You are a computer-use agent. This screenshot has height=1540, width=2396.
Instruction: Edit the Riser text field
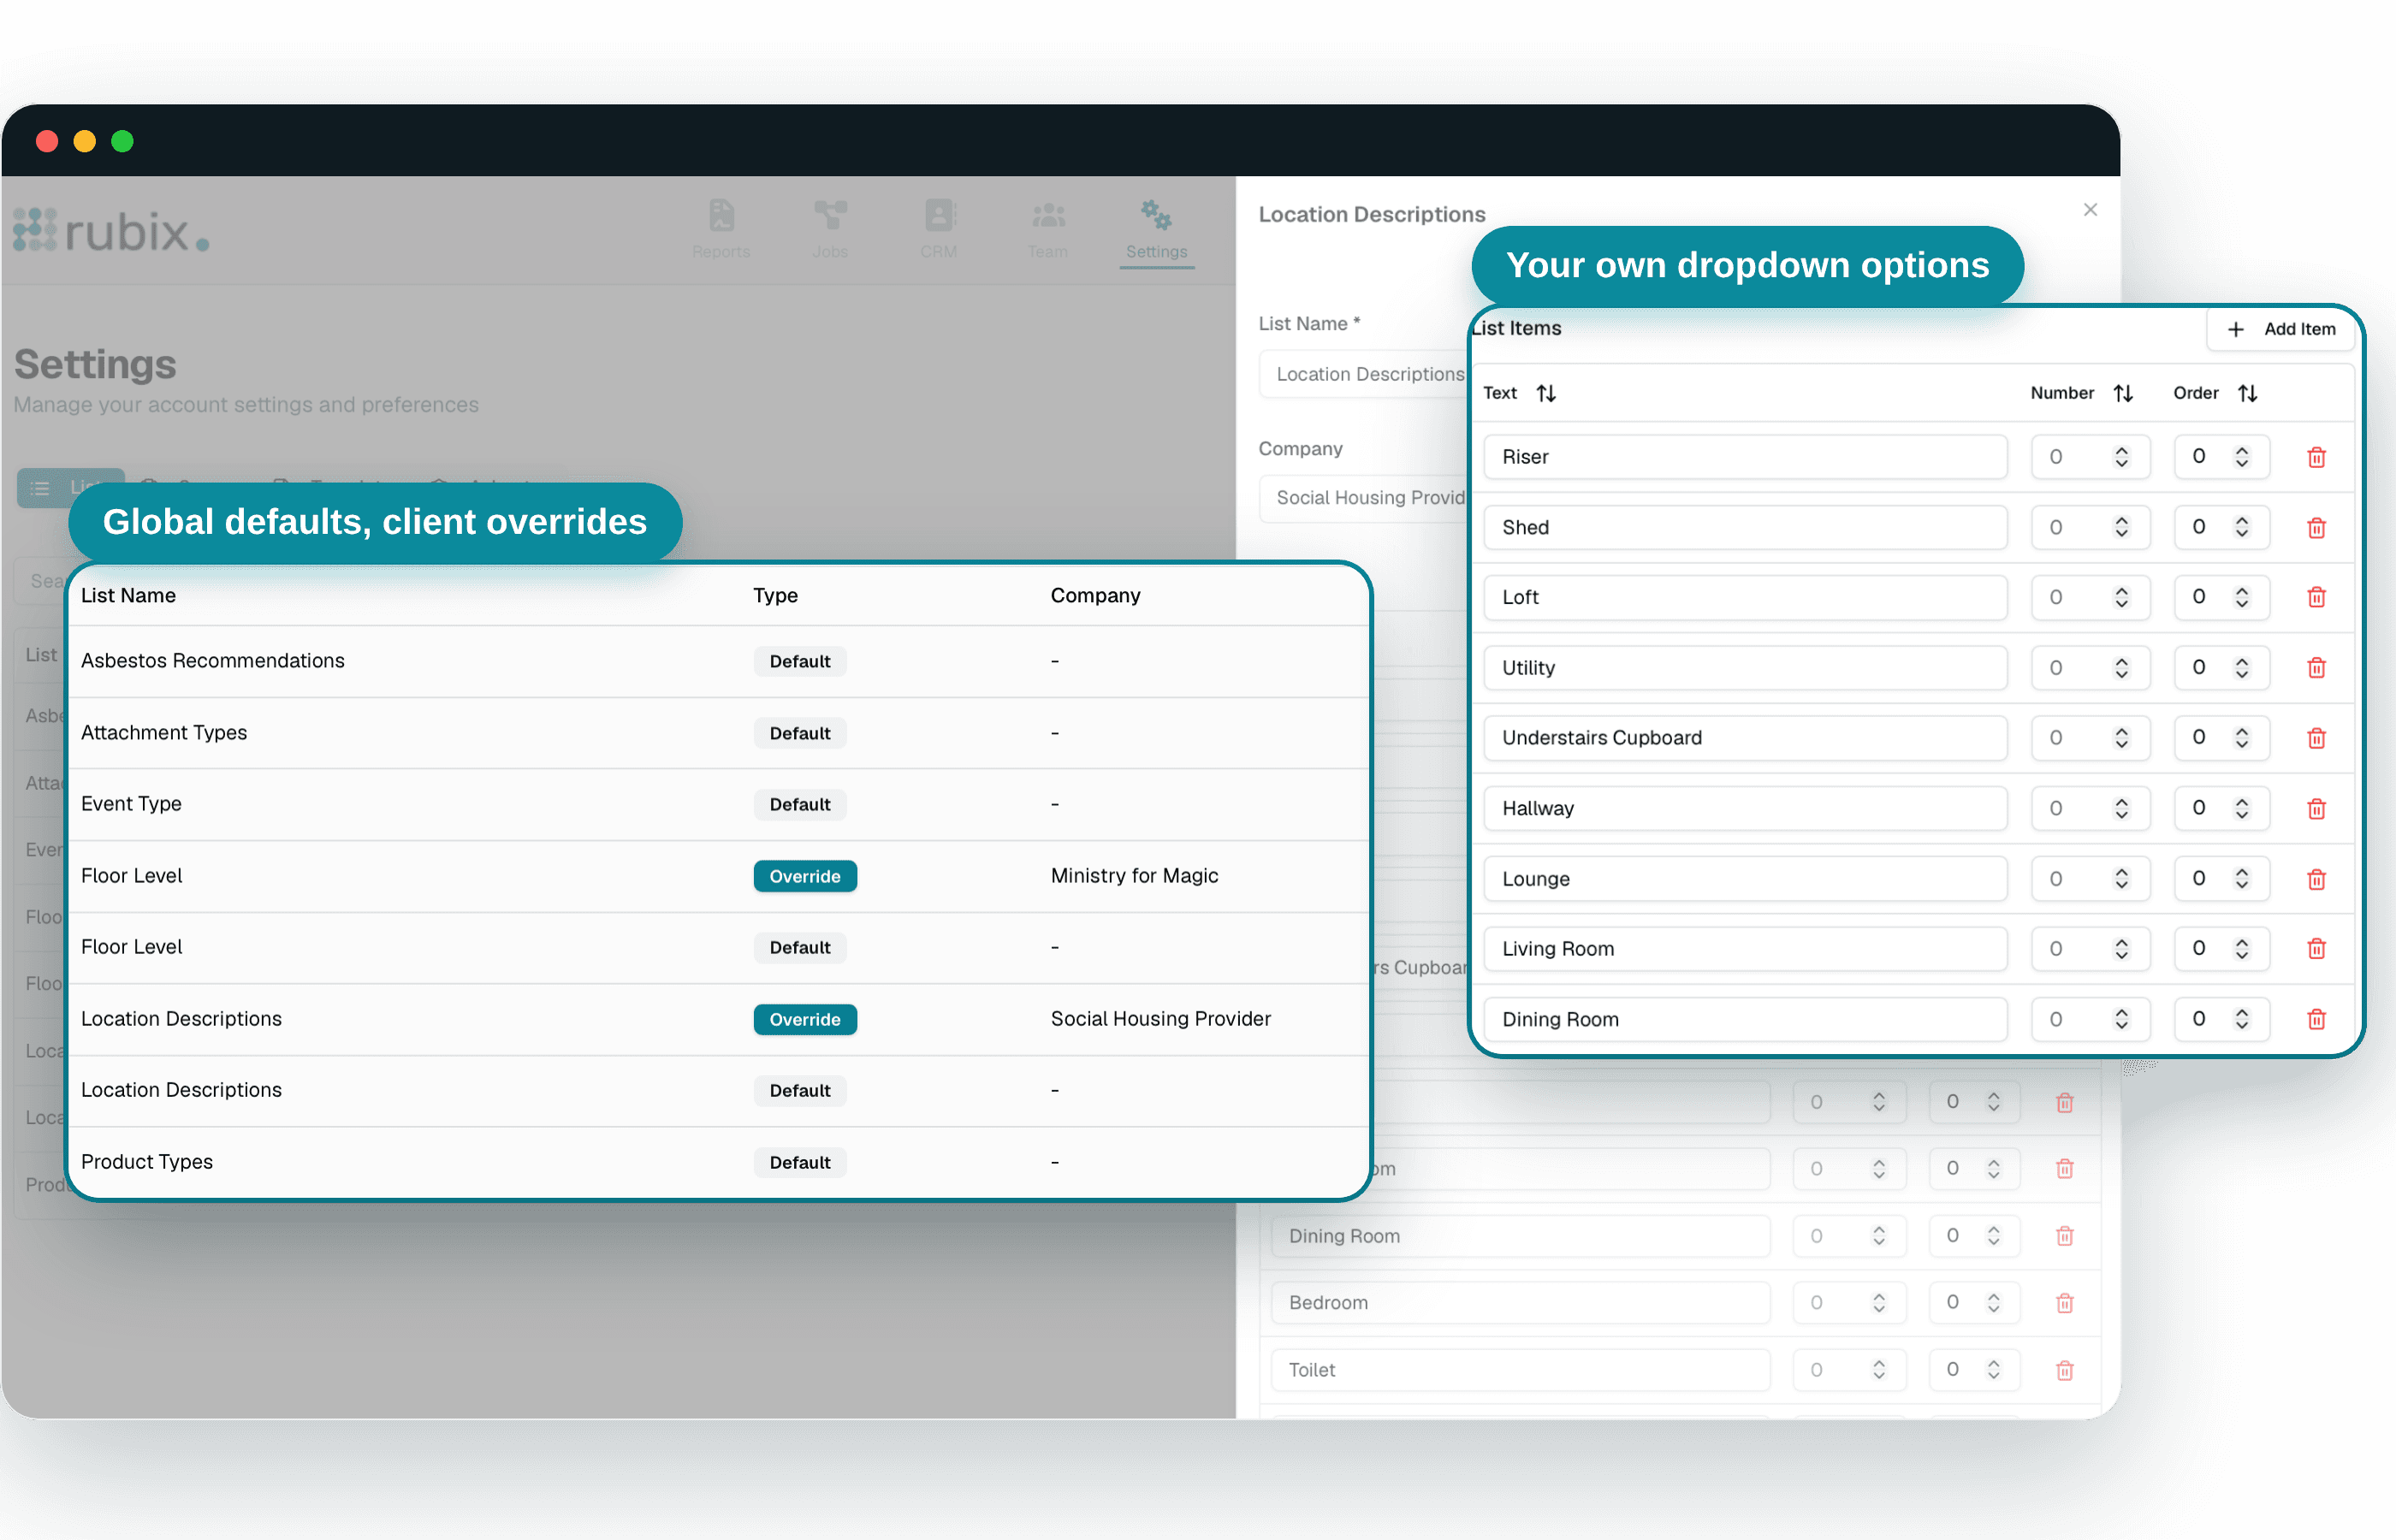[x=1745, y=457]
